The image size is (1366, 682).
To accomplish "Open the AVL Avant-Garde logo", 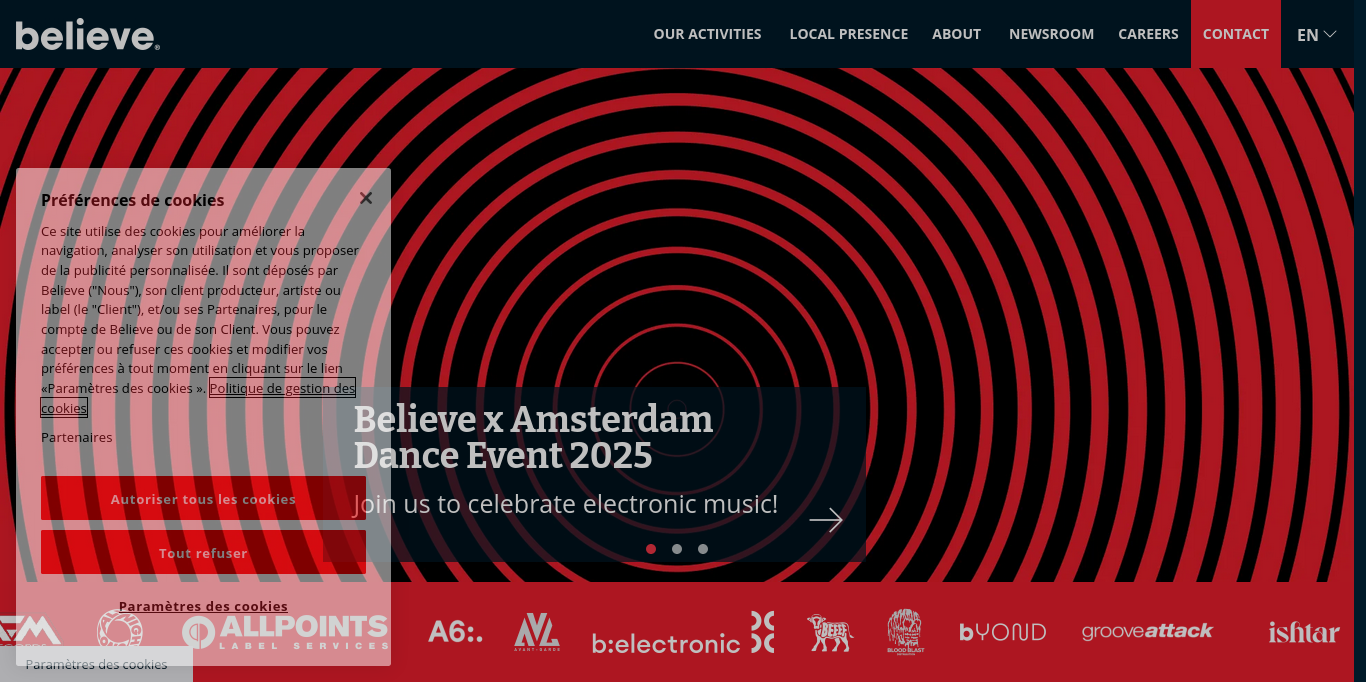I will pos(537,631).
